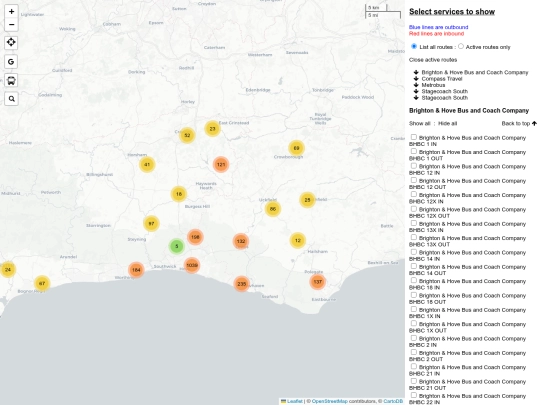Open cluster marker 24 at map edge

point(8,269)
